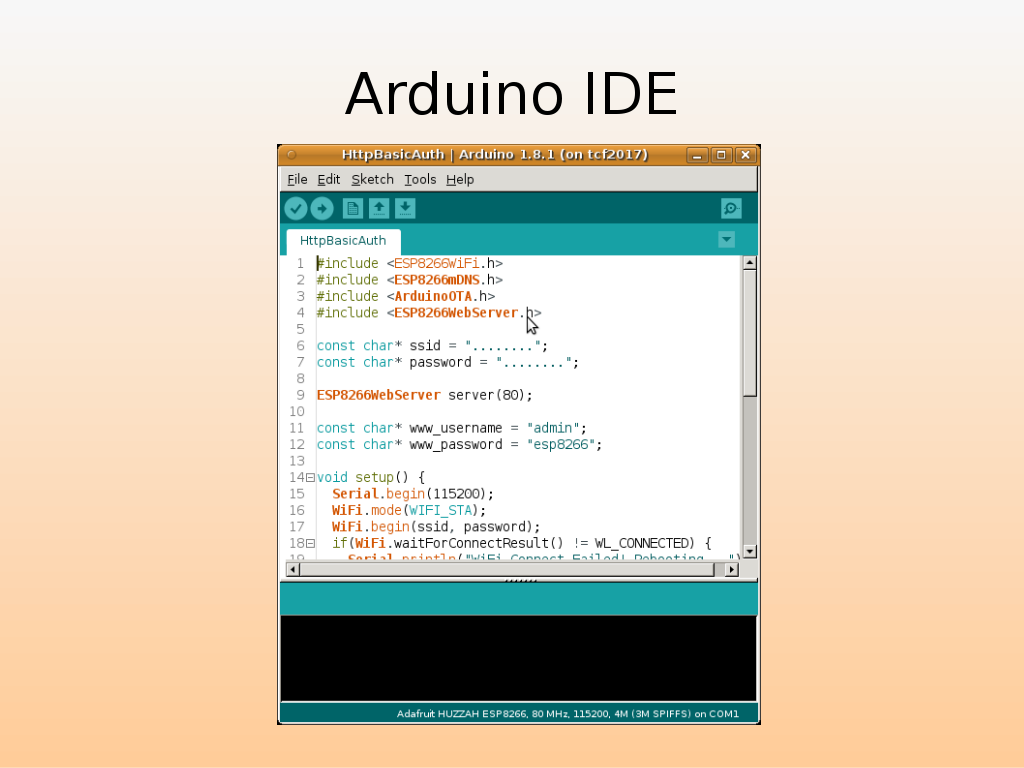Open the Serial Monitor magnifier icon
1024x768 pixels.
click(731, 208)
